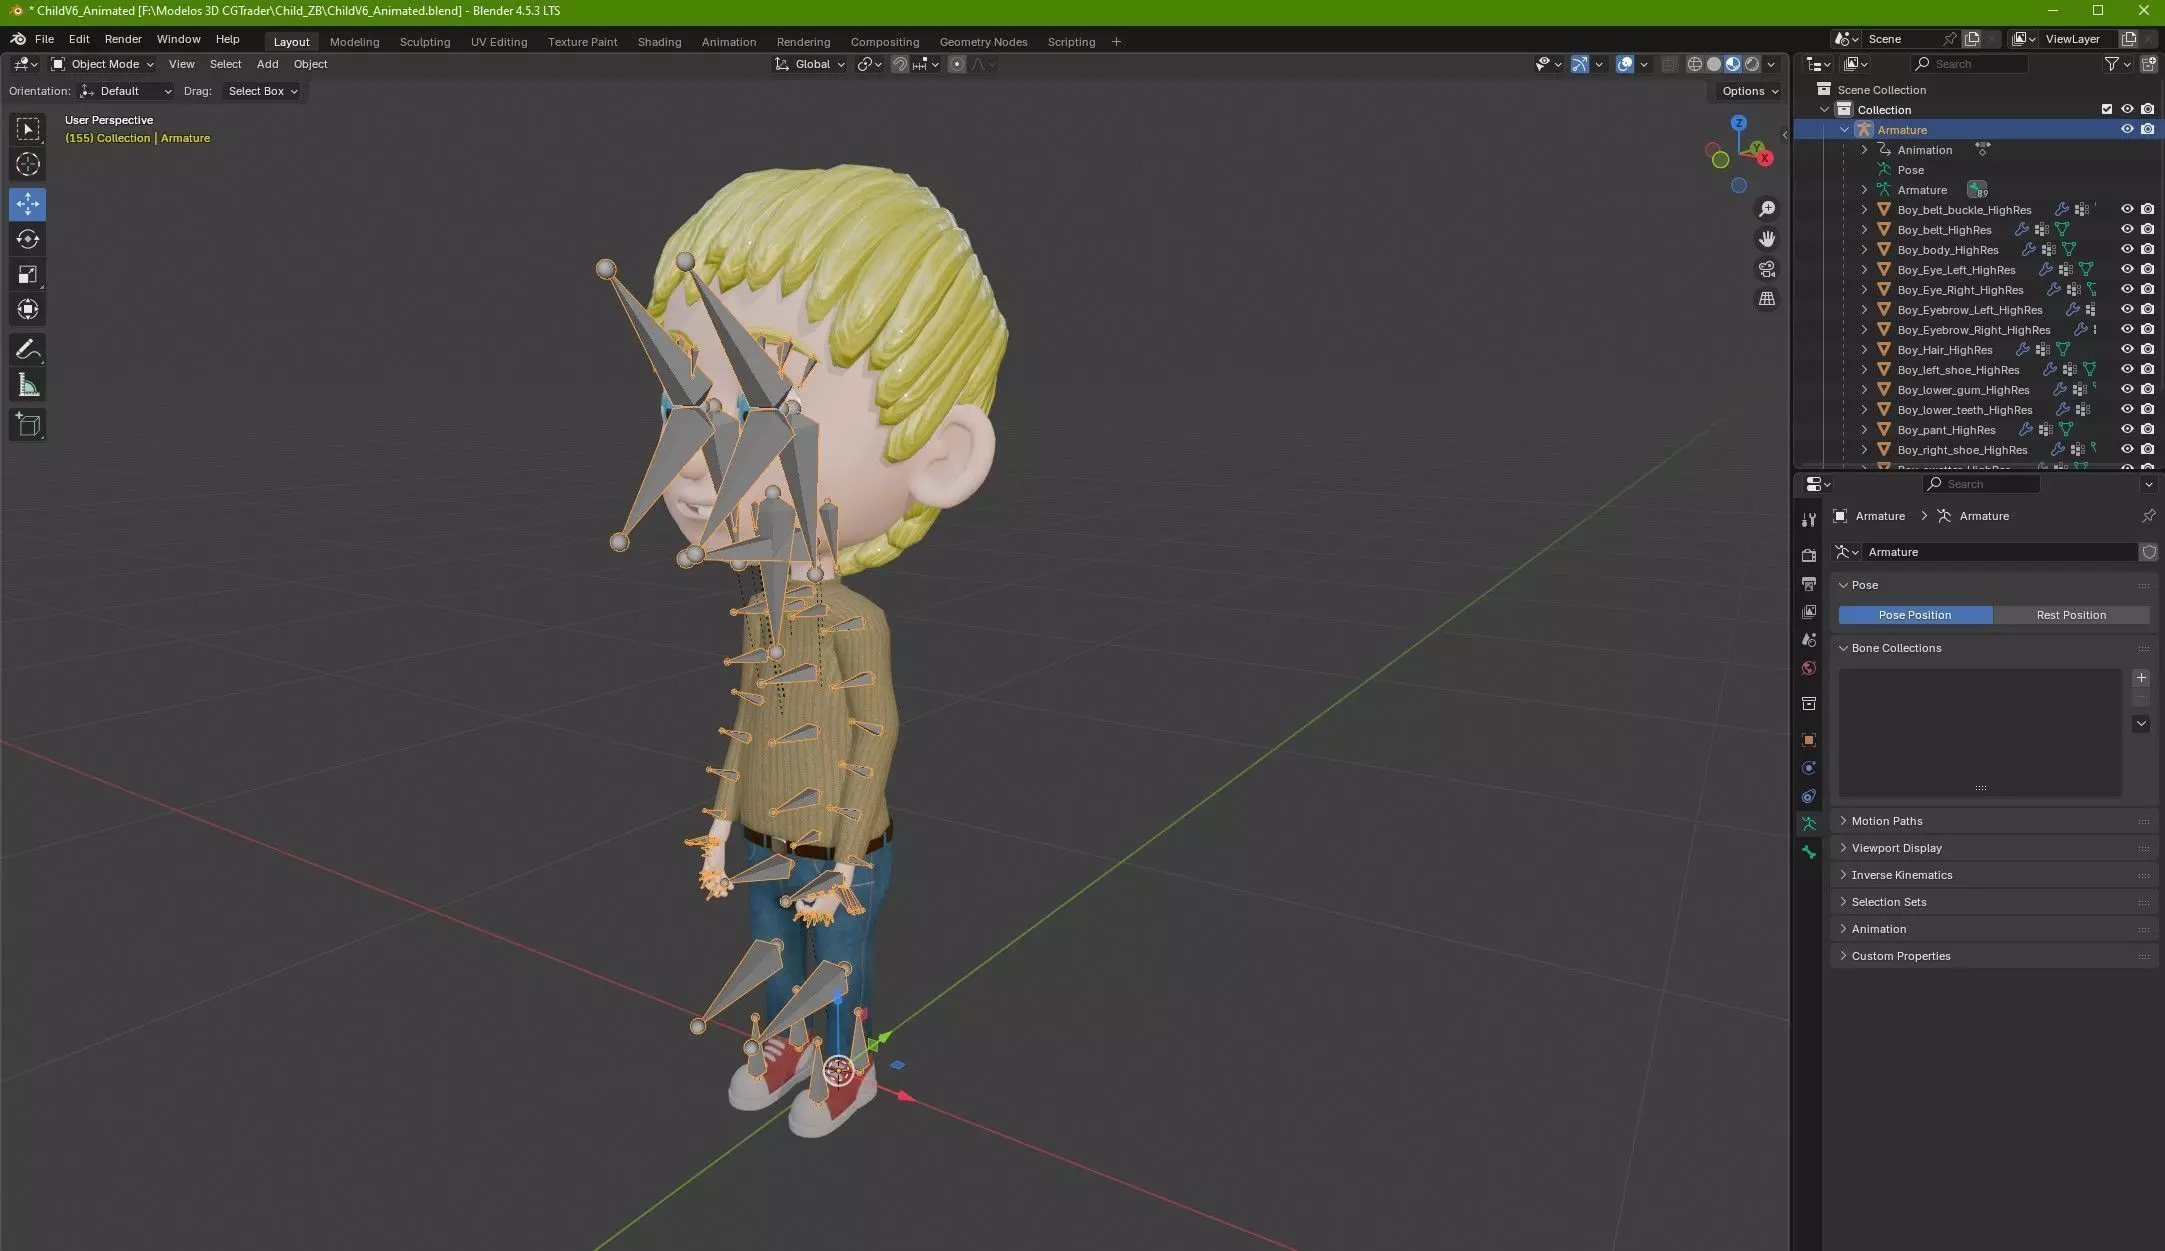Open the Options dropdown
The height and width of the screenshot is (1251, 2165).
pyautogui.click(x=1750, y=91)
